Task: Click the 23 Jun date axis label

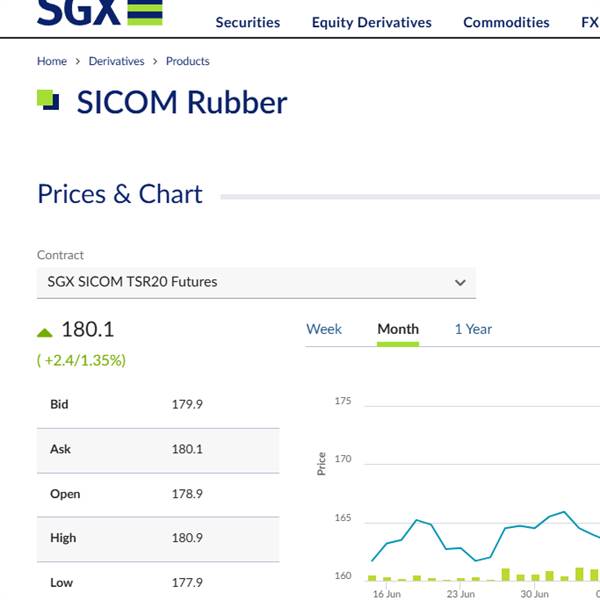Action: [461, 594]
